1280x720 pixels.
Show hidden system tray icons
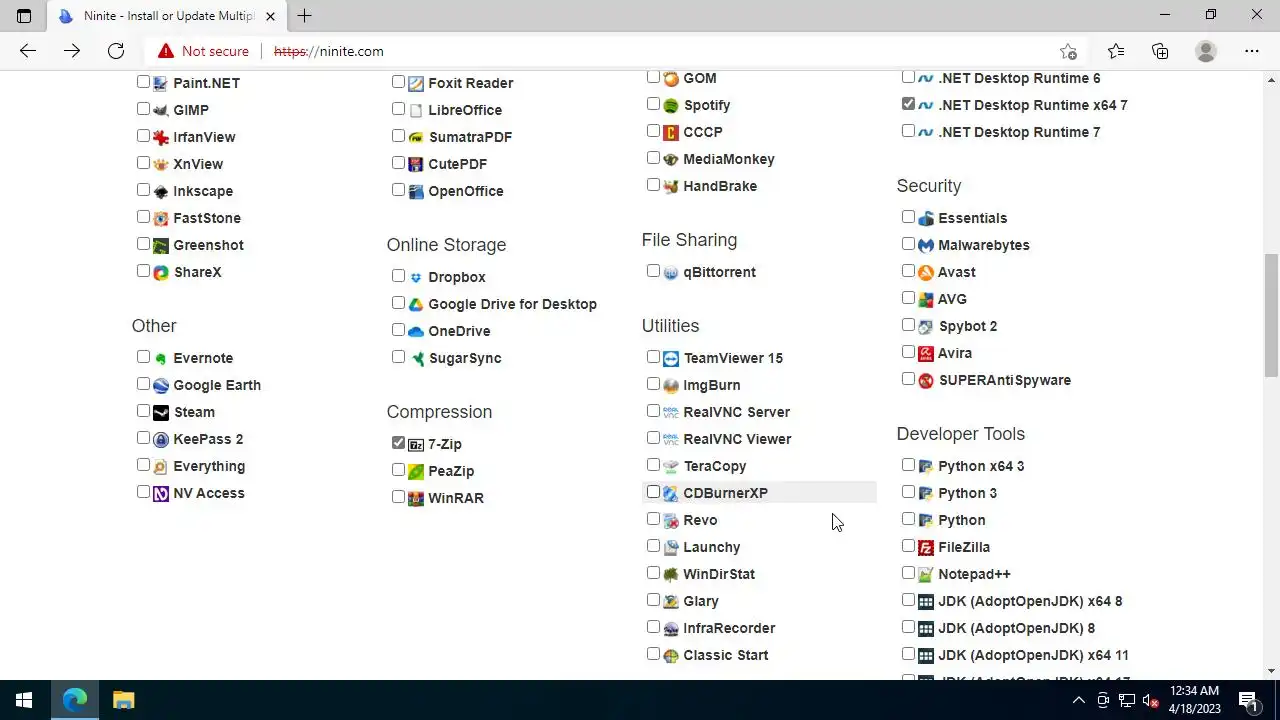[x=1079, y=700]
